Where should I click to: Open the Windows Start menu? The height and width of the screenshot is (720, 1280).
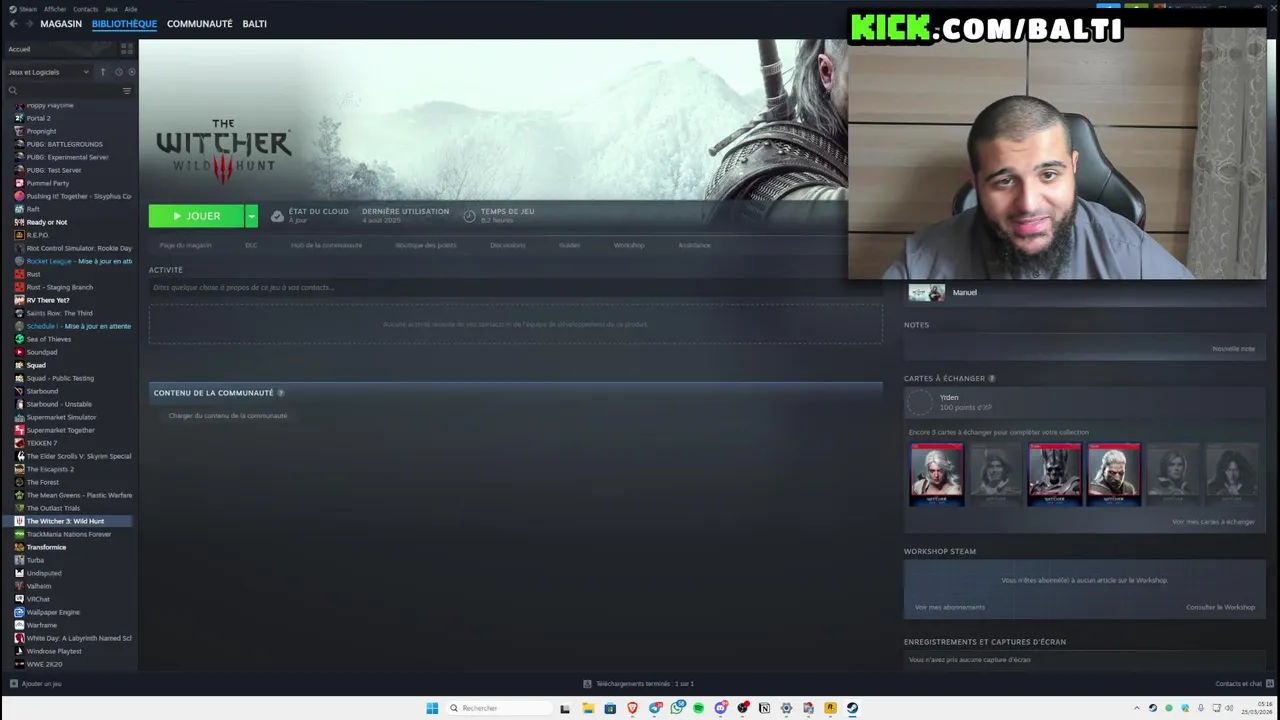click(432, 708)
